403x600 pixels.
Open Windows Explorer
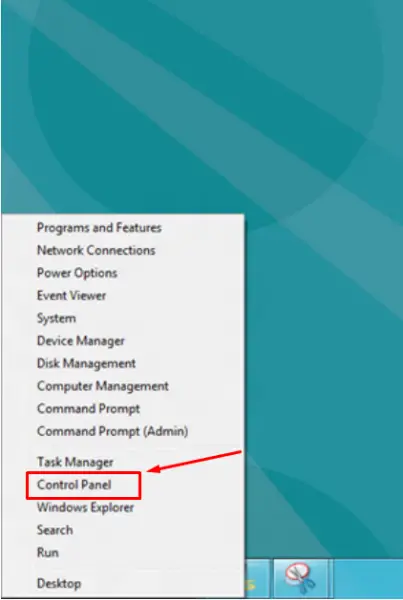[85, 508]
